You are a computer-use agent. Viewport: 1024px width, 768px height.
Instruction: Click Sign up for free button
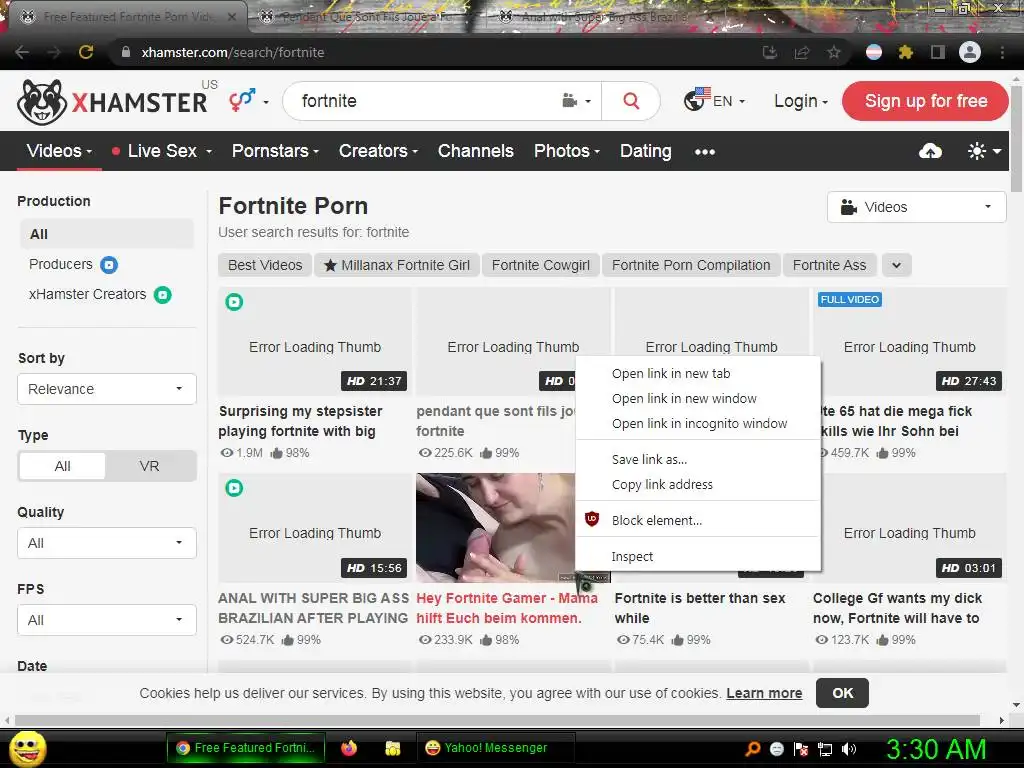coord(925,101)
